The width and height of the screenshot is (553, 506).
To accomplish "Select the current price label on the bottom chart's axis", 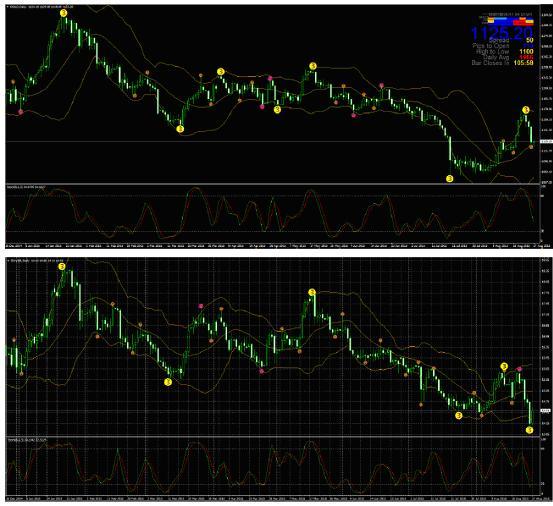I will coord(546,411).
